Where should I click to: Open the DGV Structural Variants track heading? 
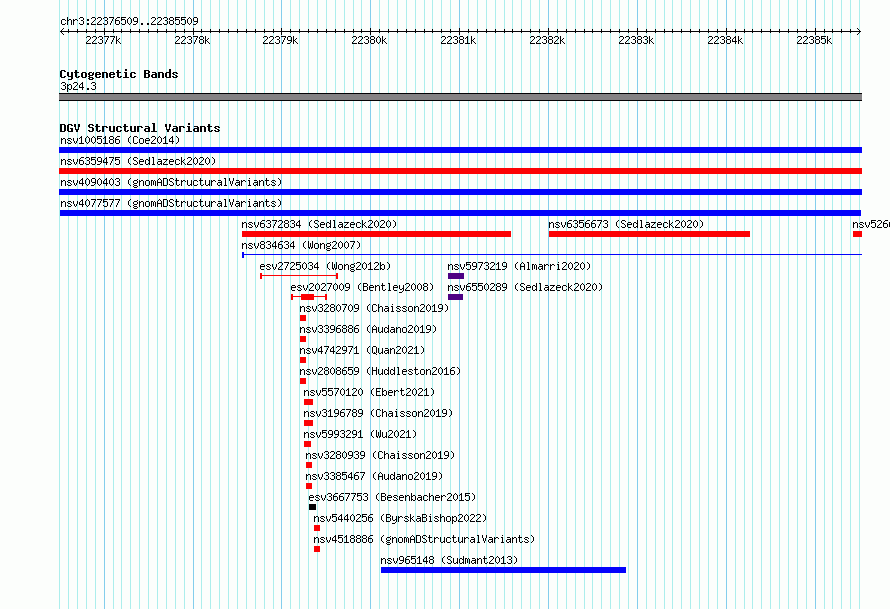[140, 128]
